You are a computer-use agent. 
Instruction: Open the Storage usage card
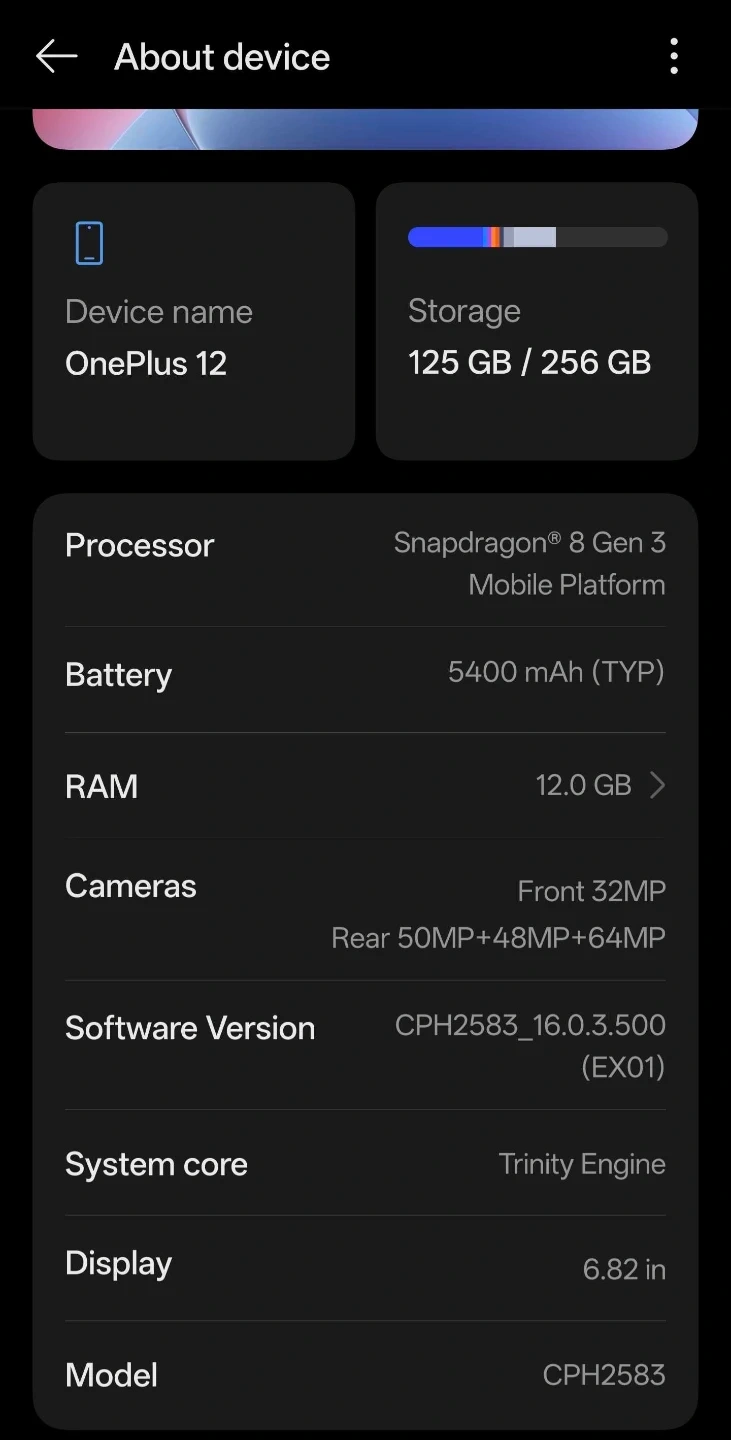click(x=537, y=321)
